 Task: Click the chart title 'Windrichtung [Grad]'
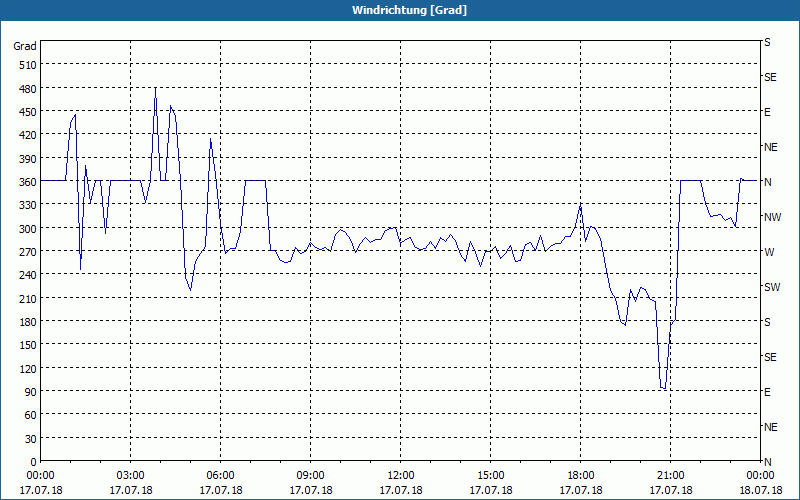click(409, 10)
